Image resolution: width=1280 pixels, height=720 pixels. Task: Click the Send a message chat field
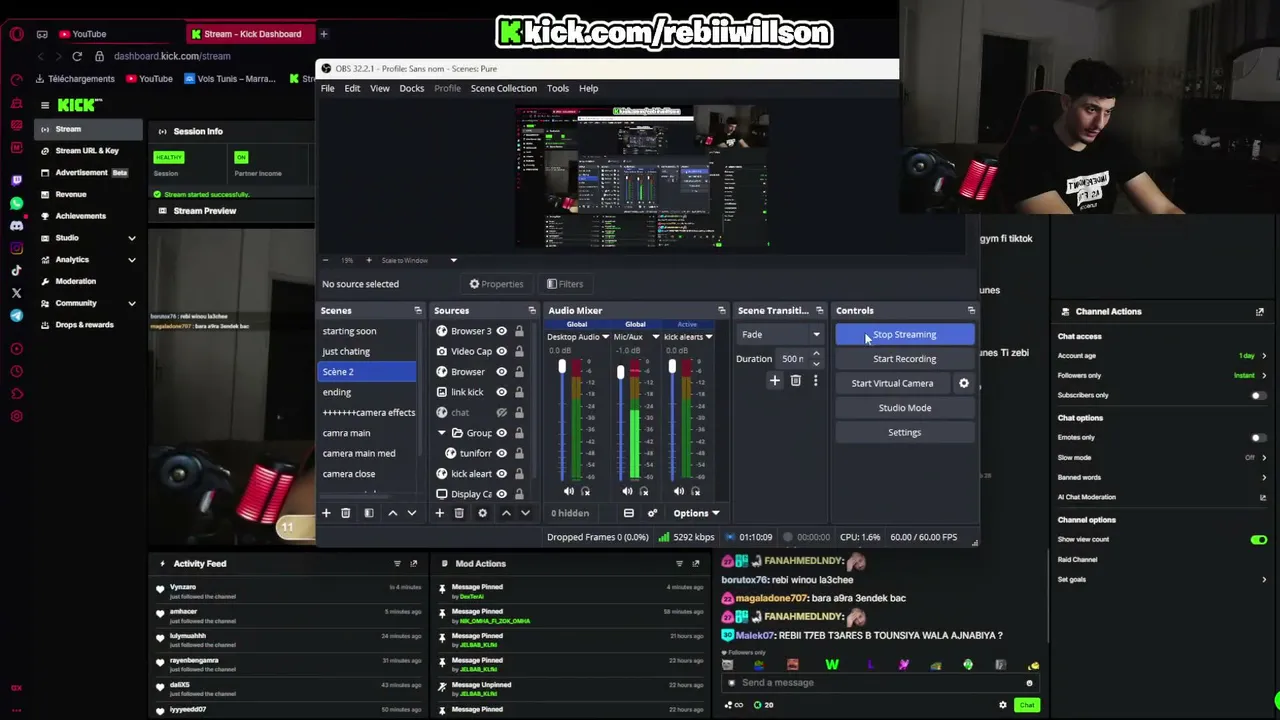point(880,683)
